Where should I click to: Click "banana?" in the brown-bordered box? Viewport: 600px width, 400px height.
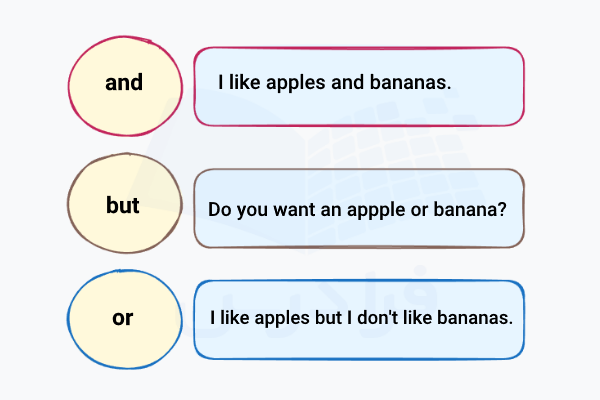[x=460, y=211]
